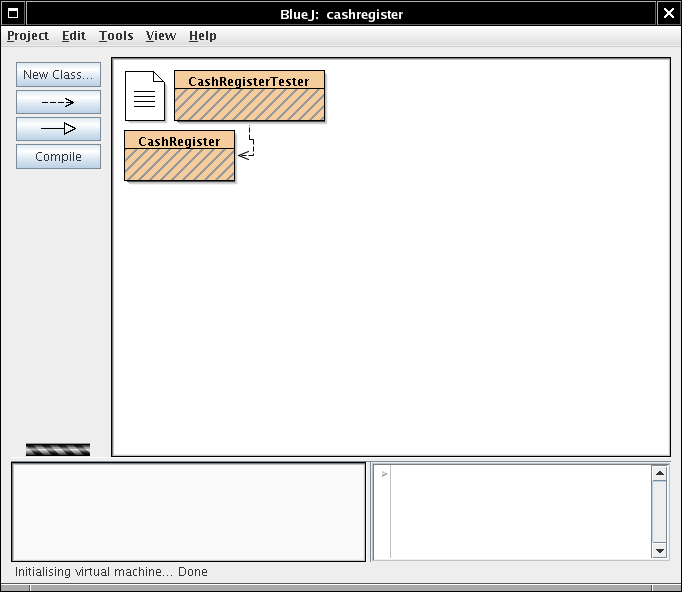Screen dimensions: 682x592
Task: Click the dashed dependency arrow between classes
Action: coord(252,141)
